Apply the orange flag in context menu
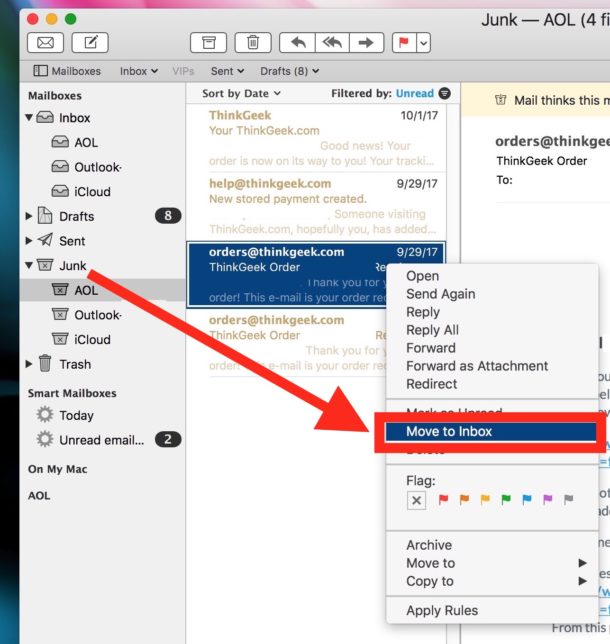Image resolution: width=610 pixels, height=644 pixels. click(x=464, y=499)
